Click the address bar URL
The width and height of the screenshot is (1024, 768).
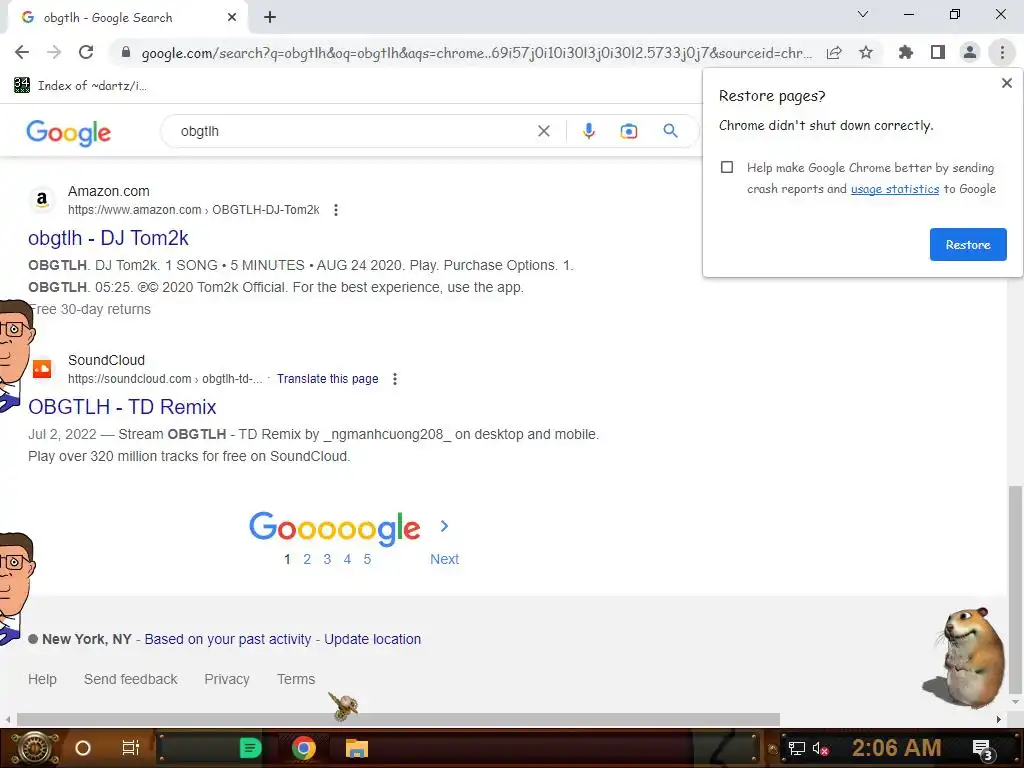point(477,53)
